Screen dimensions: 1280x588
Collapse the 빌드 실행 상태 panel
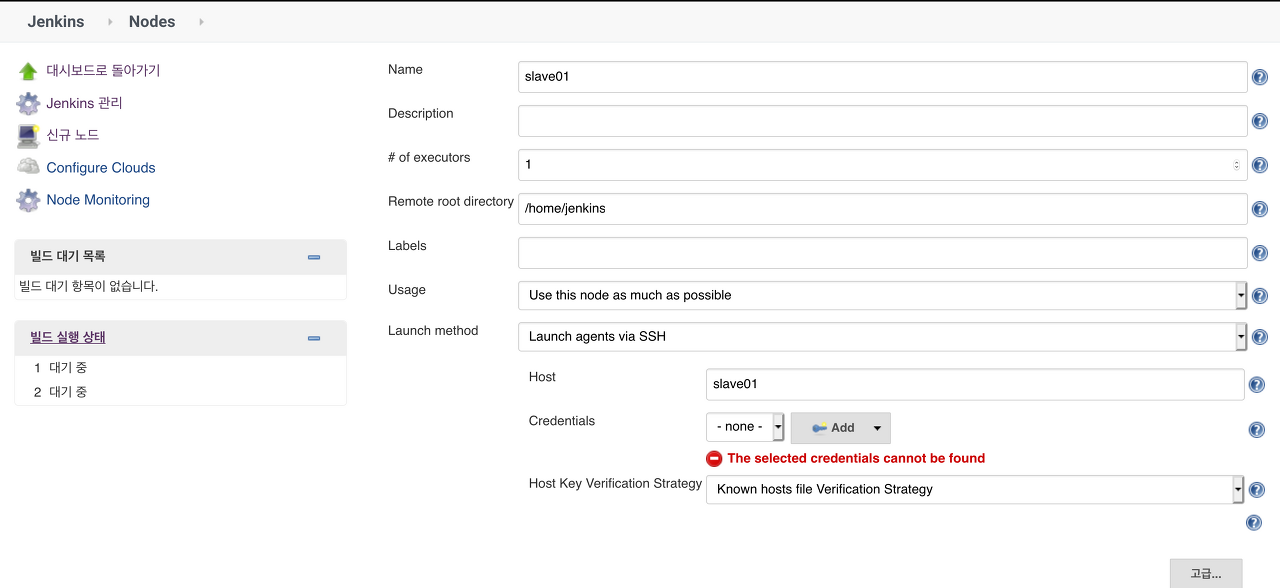coord(314,338)
